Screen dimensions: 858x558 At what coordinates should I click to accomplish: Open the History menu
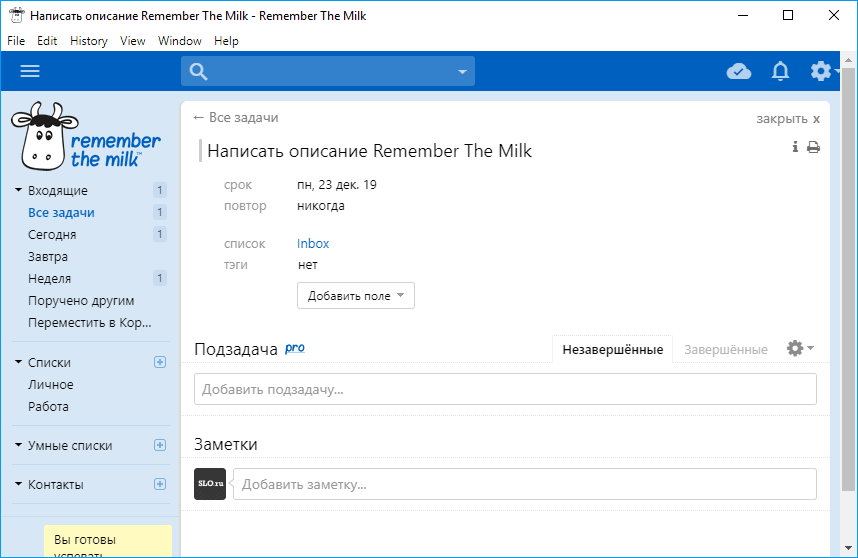tap(89, 41)
